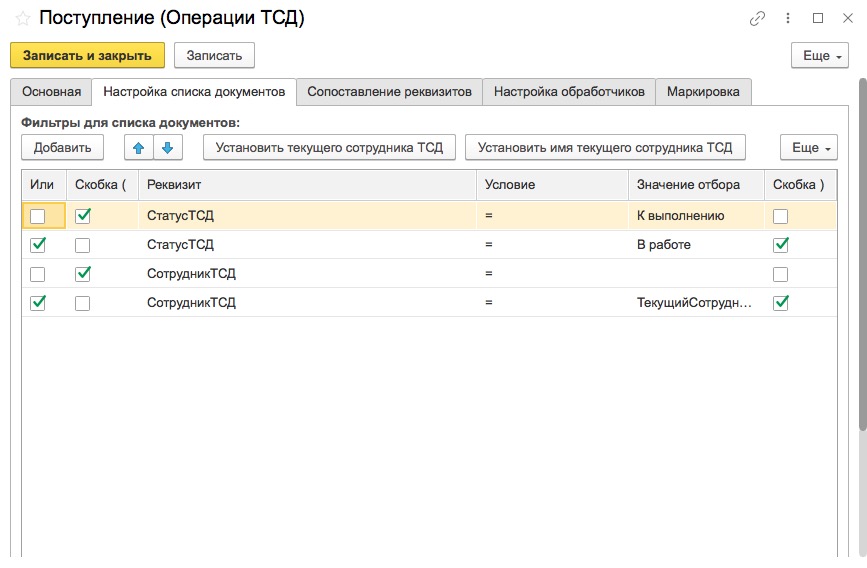Move filter row down with blue arrow
867x568 pixels.
click(168, 148)
